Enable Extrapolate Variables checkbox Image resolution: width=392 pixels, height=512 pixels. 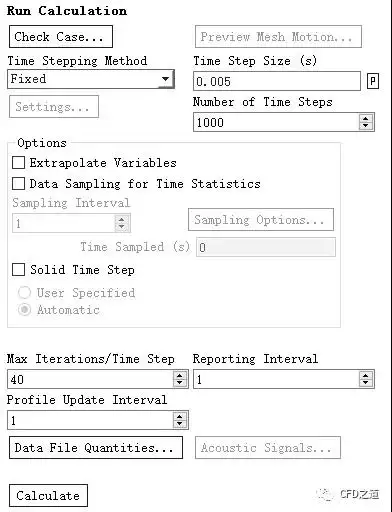(x=18, y=163)
